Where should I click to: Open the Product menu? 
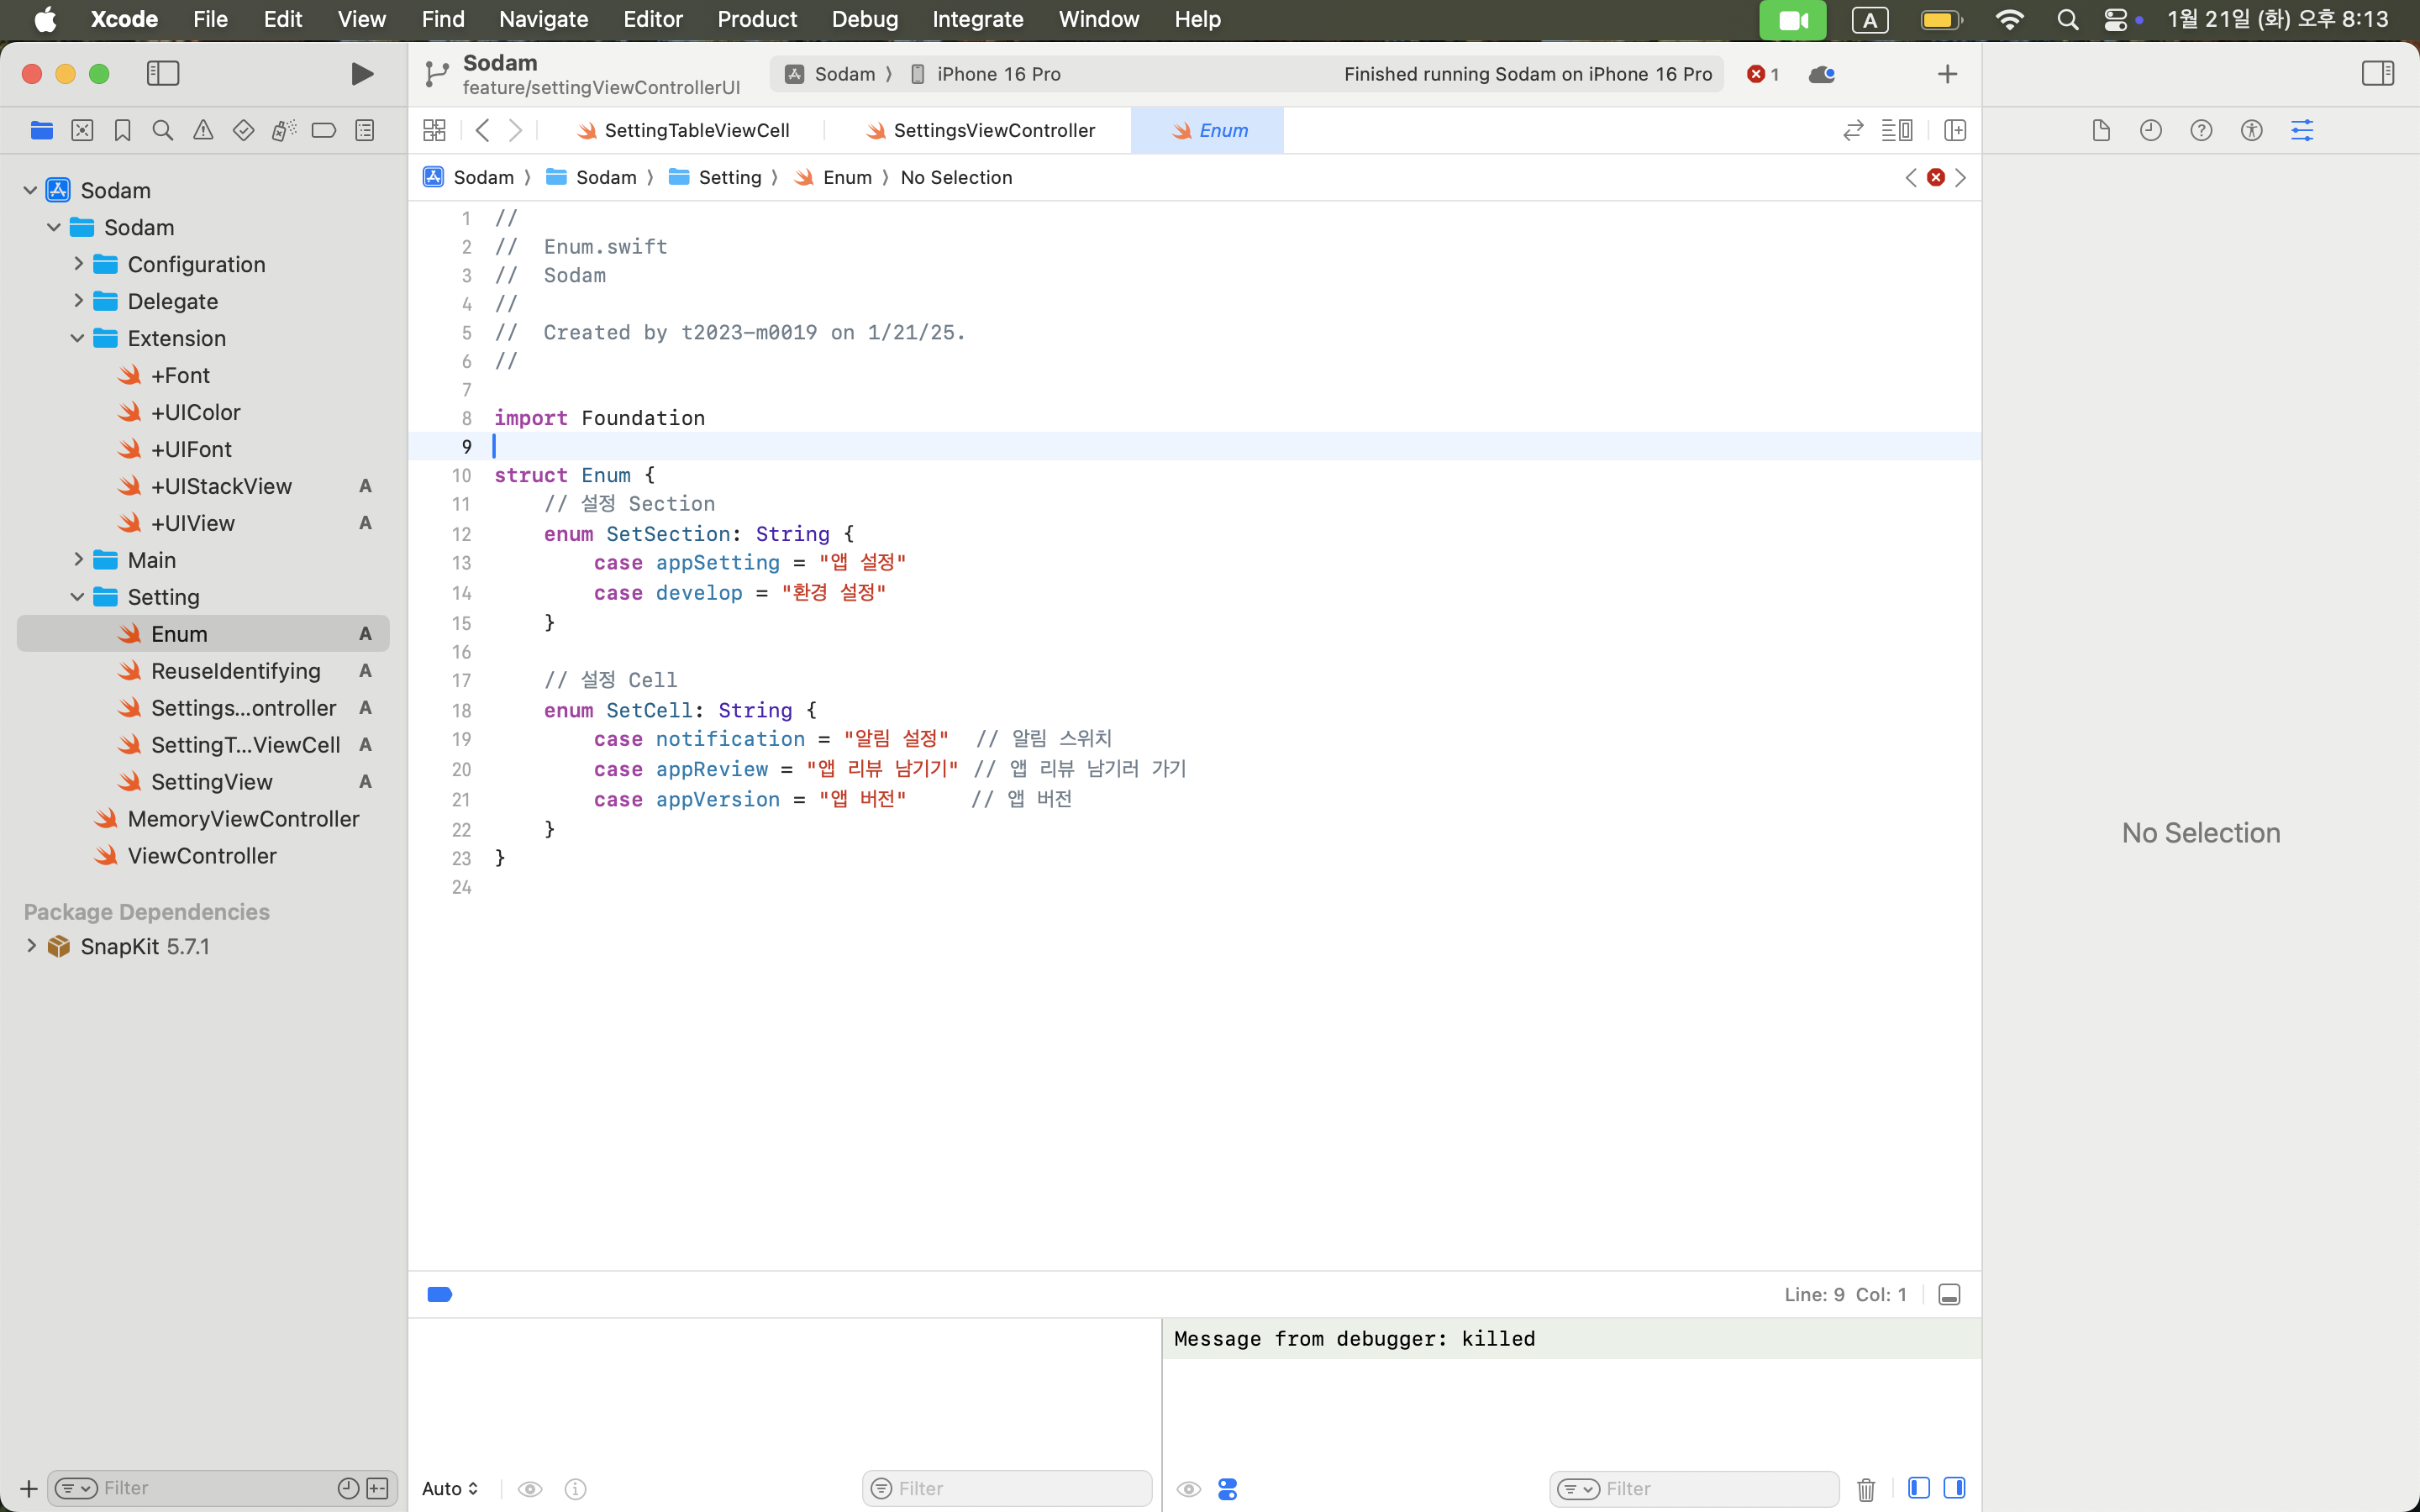(x=756, y=19)
